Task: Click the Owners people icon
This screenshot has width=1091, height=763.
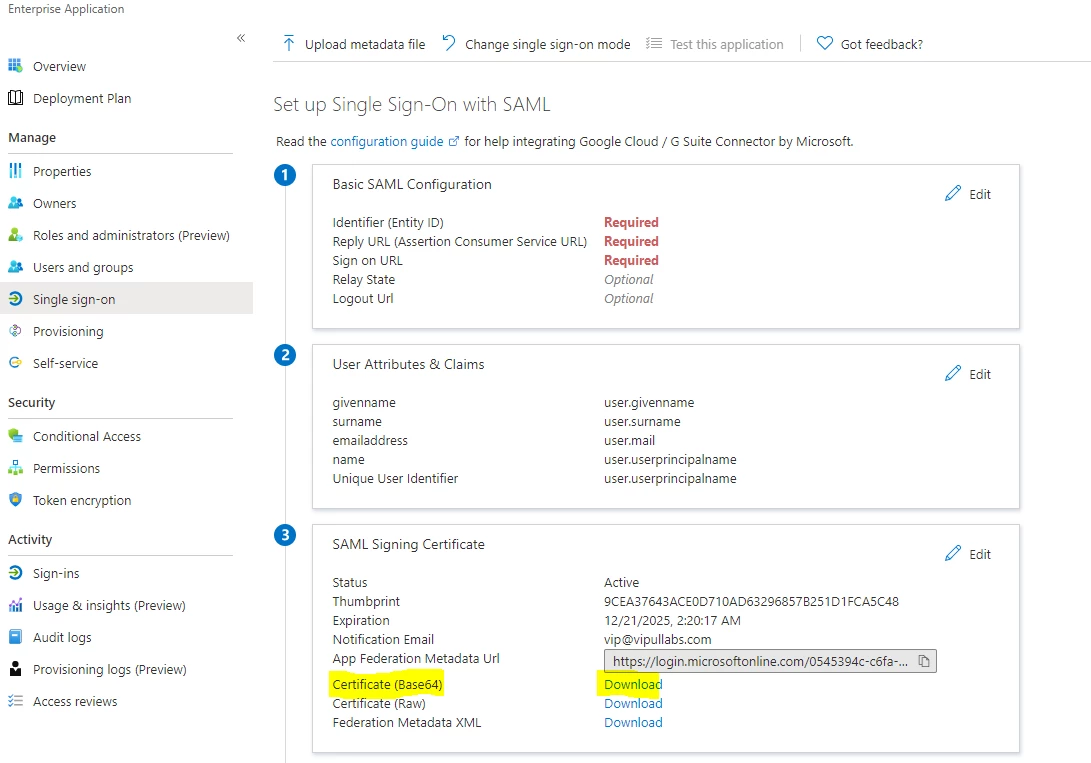Action: [x=15, y=203]
